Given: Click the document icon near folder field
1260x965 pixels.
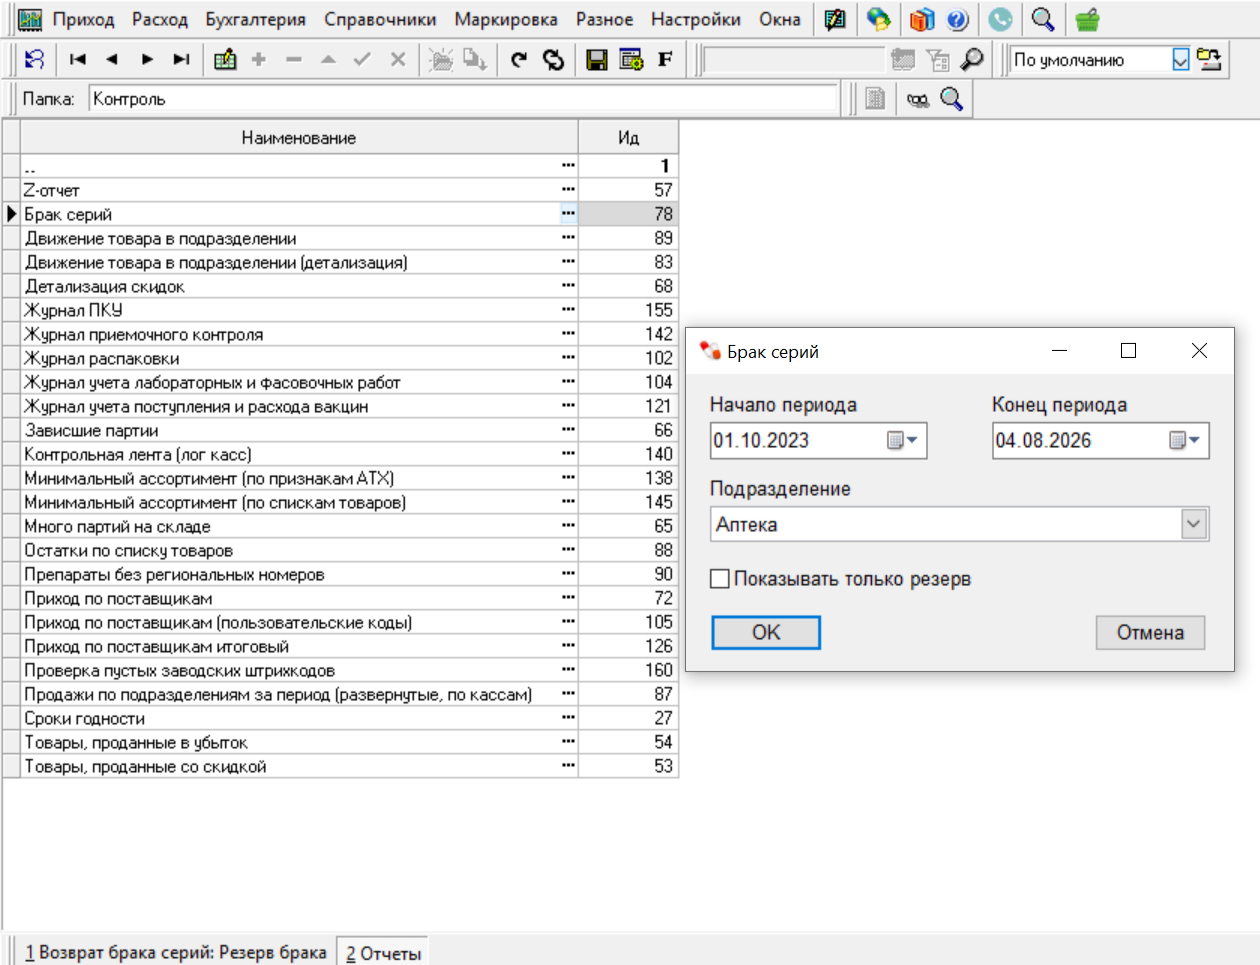Looking at the screenshot, I should 875,99.
